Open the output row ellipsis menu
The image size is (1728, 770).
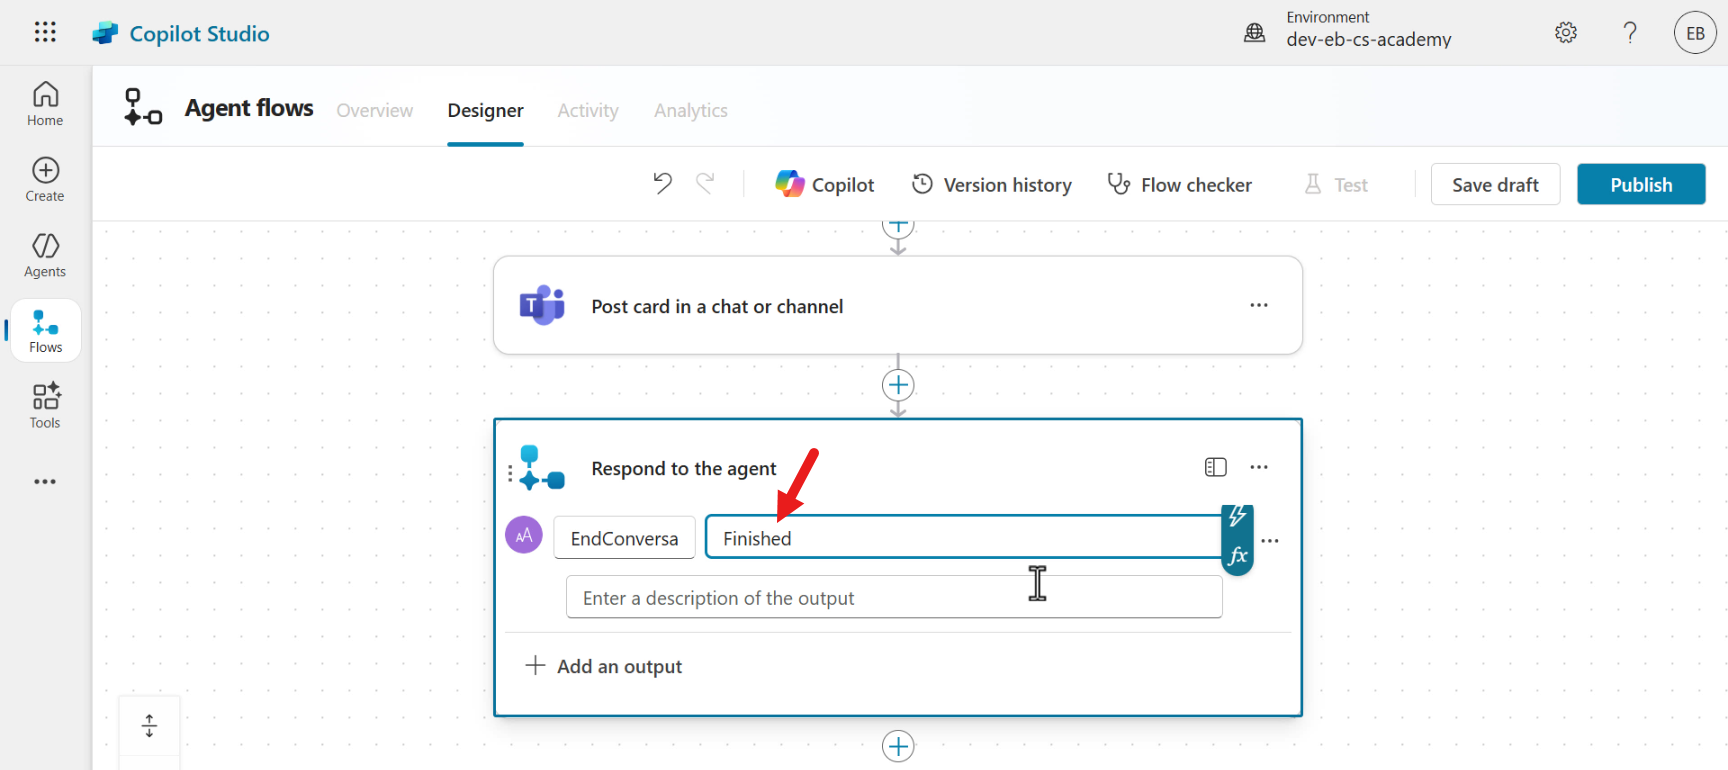(1270, 541)
